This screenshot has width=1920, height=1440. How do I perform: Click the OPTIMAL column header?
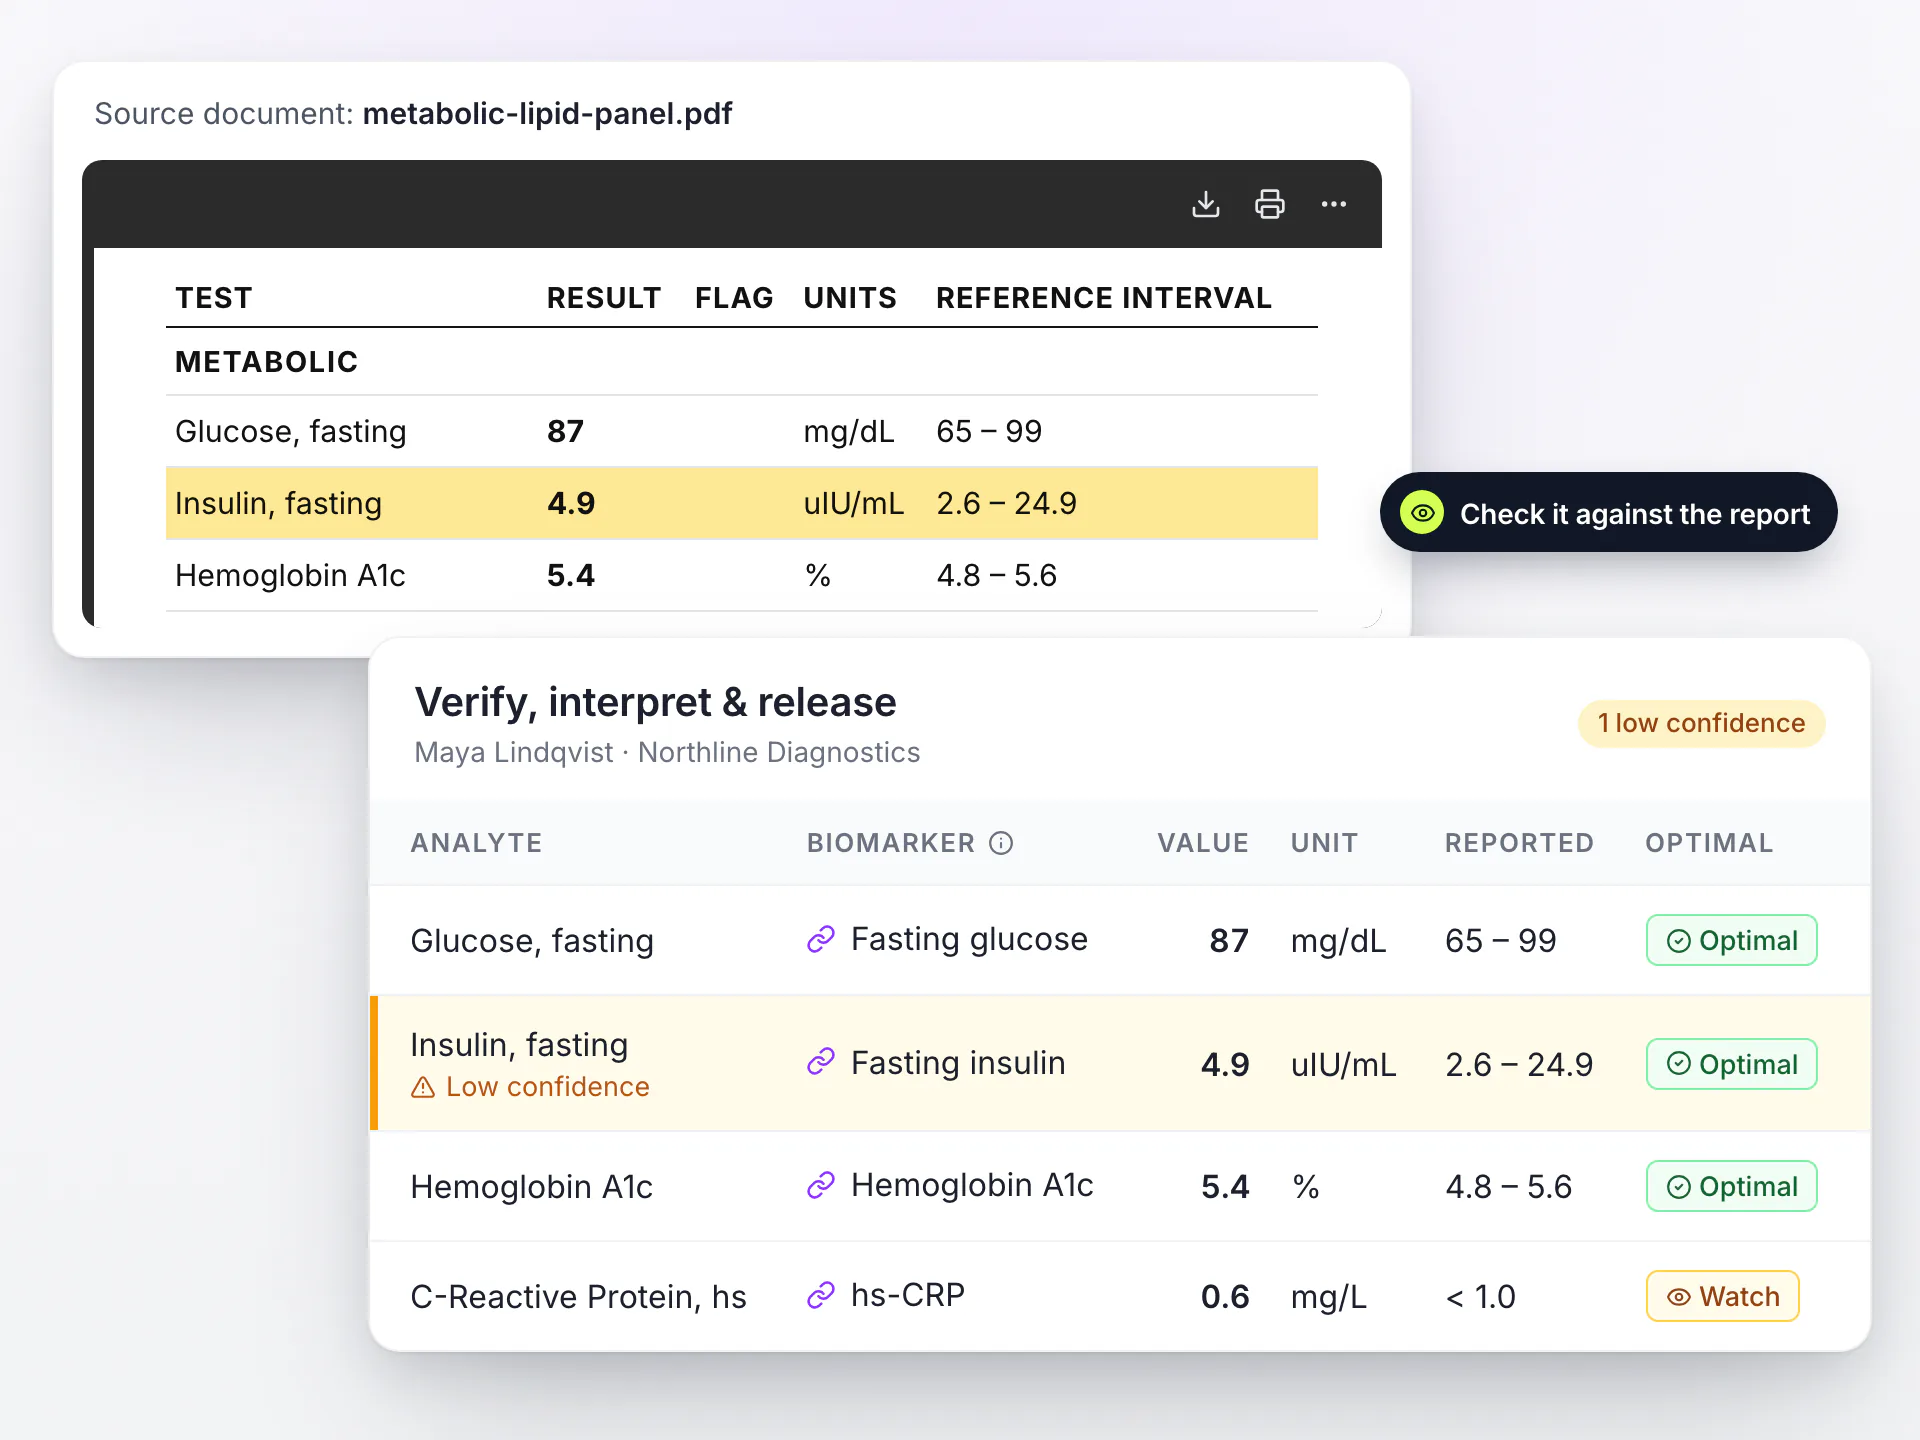coord(1709,843)
